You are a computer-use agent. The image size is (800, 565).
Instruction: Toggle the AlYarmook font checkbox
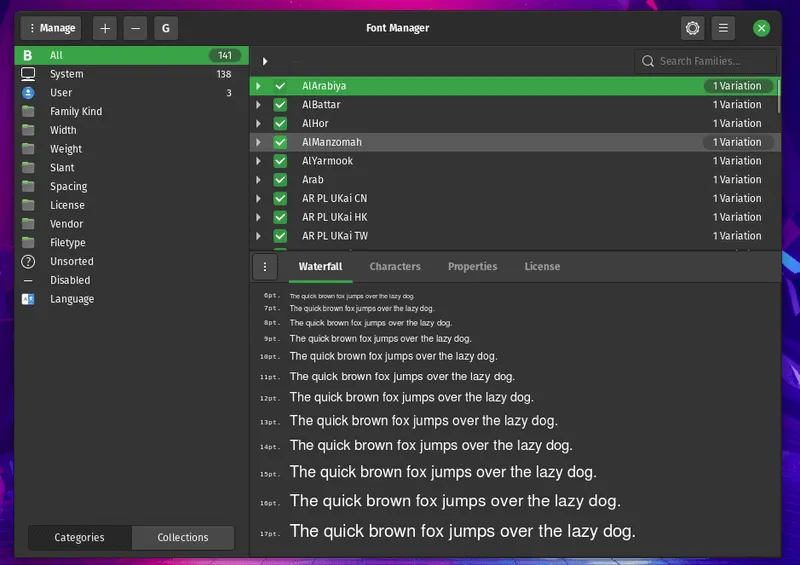(x=280, y=161)
